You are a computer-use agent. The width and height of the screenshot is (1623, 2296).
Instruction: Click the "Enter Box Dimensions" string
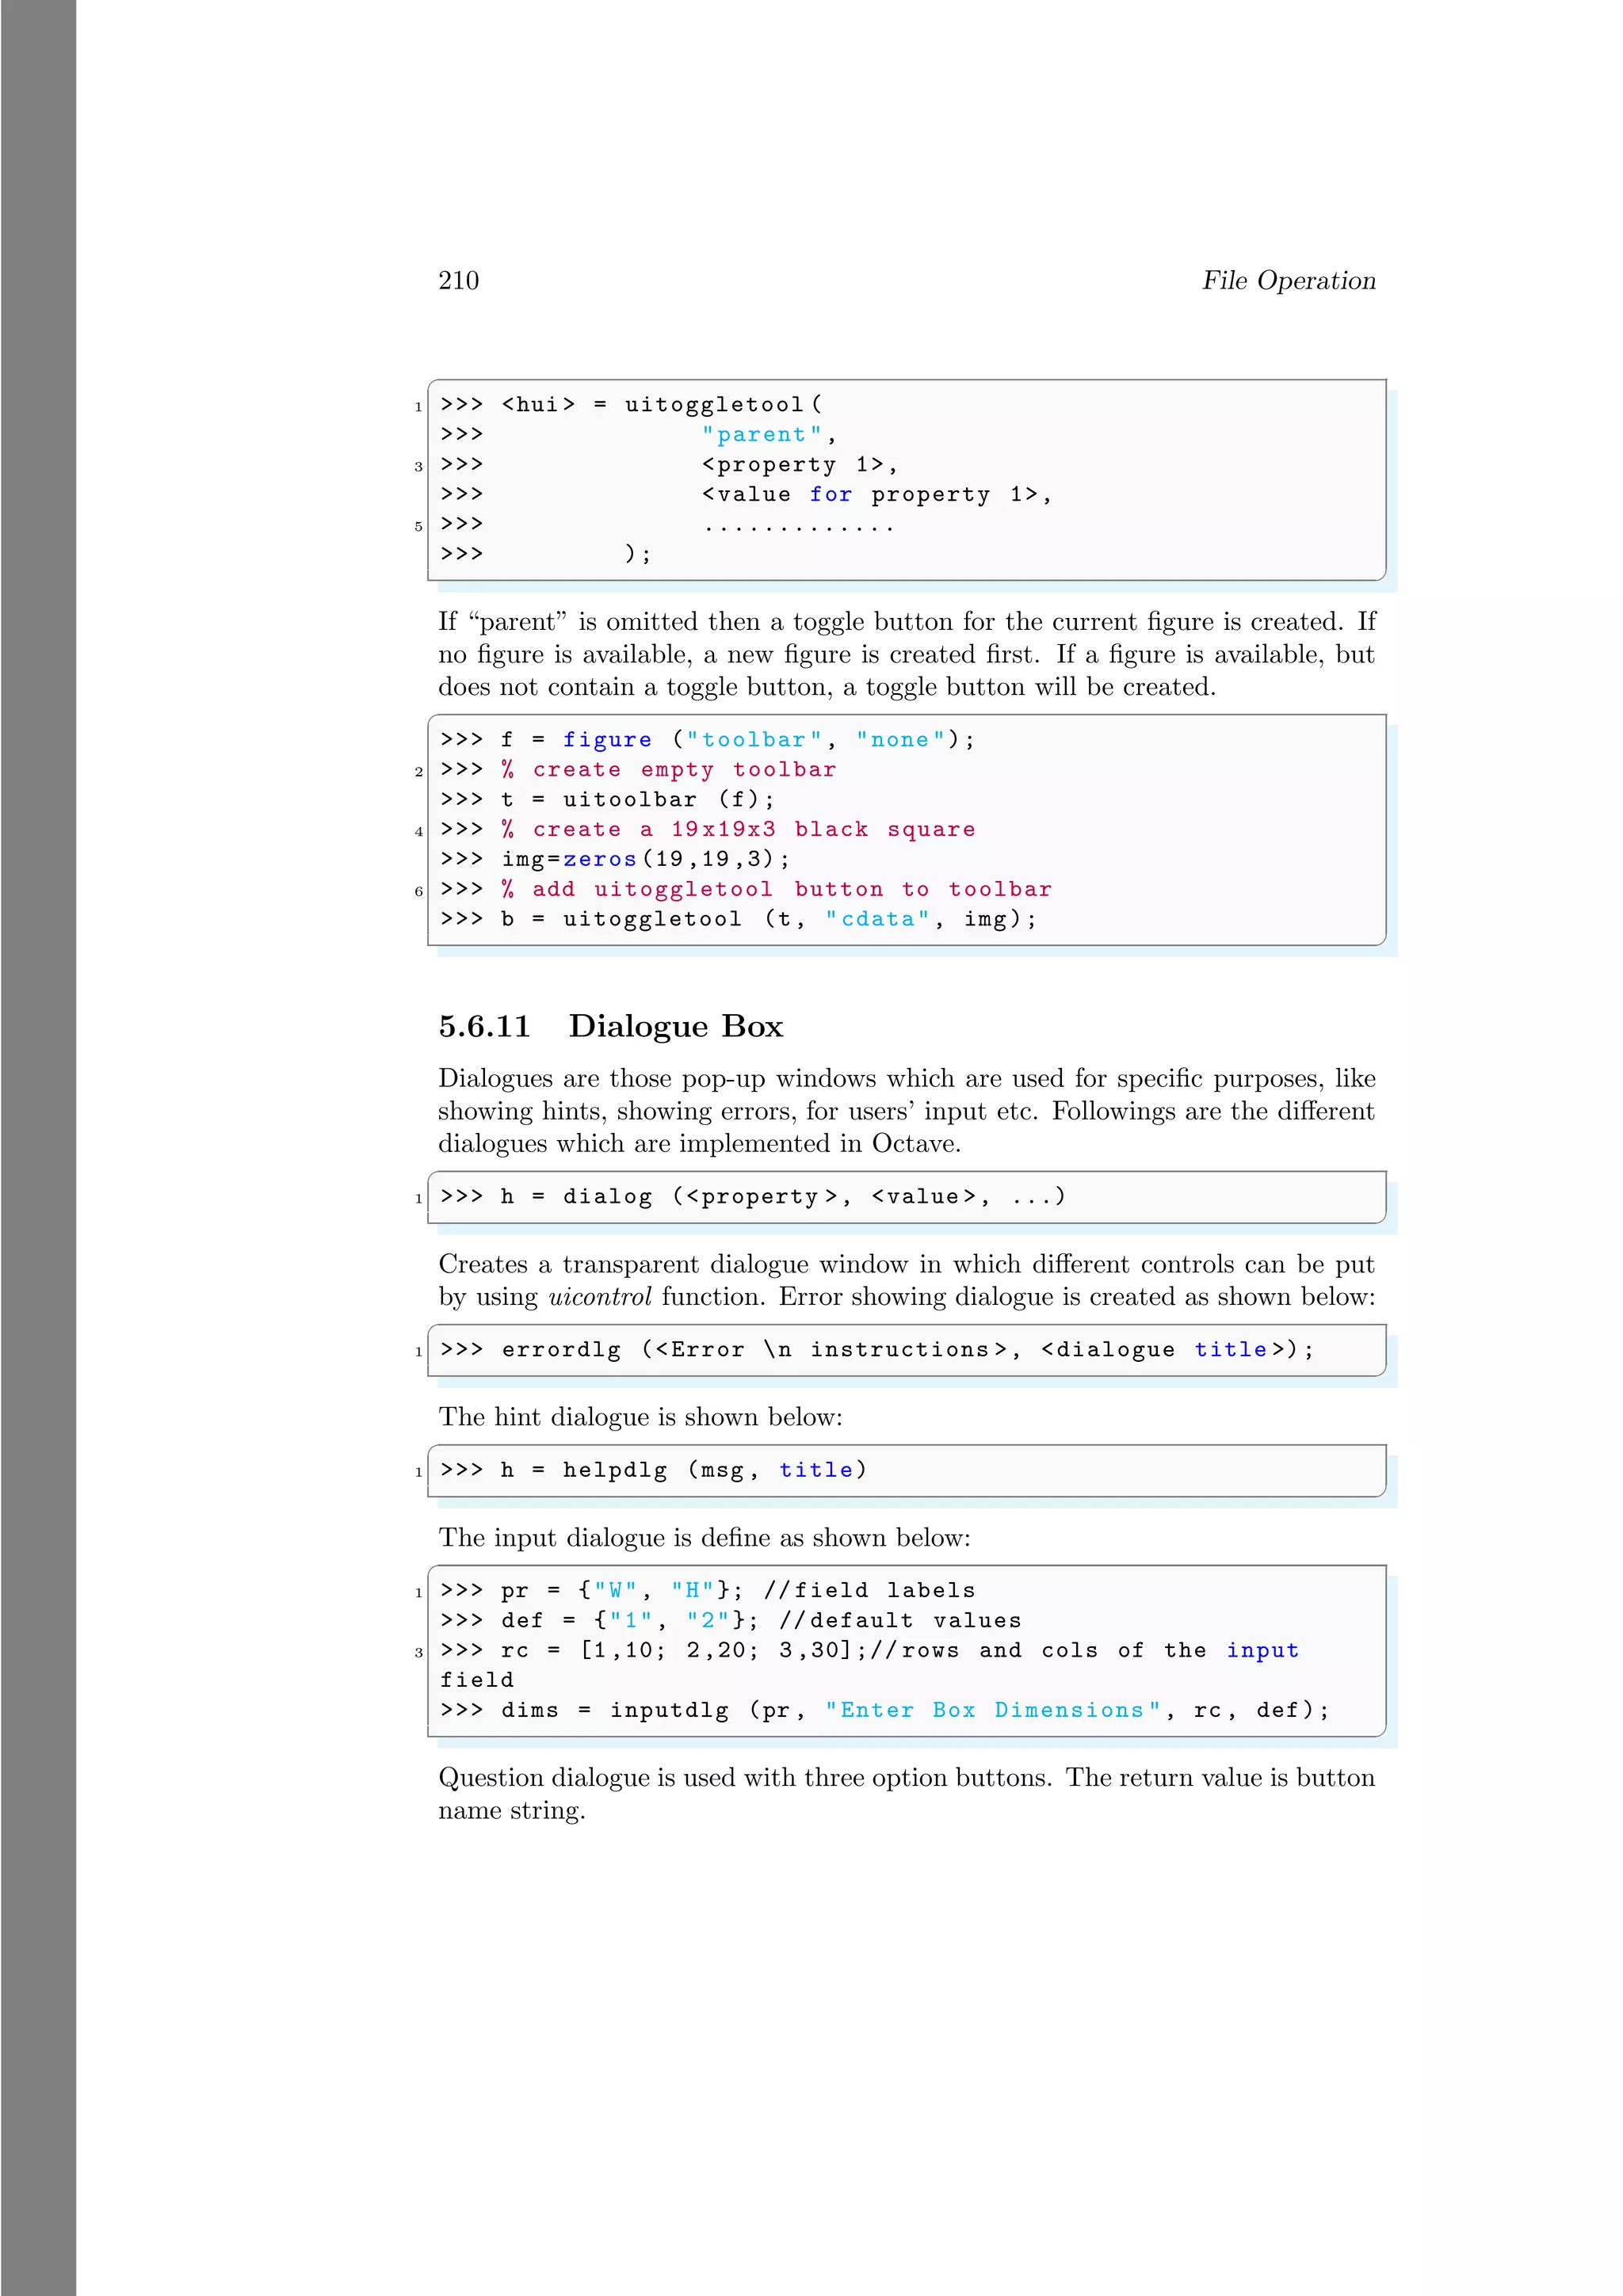992,1711
